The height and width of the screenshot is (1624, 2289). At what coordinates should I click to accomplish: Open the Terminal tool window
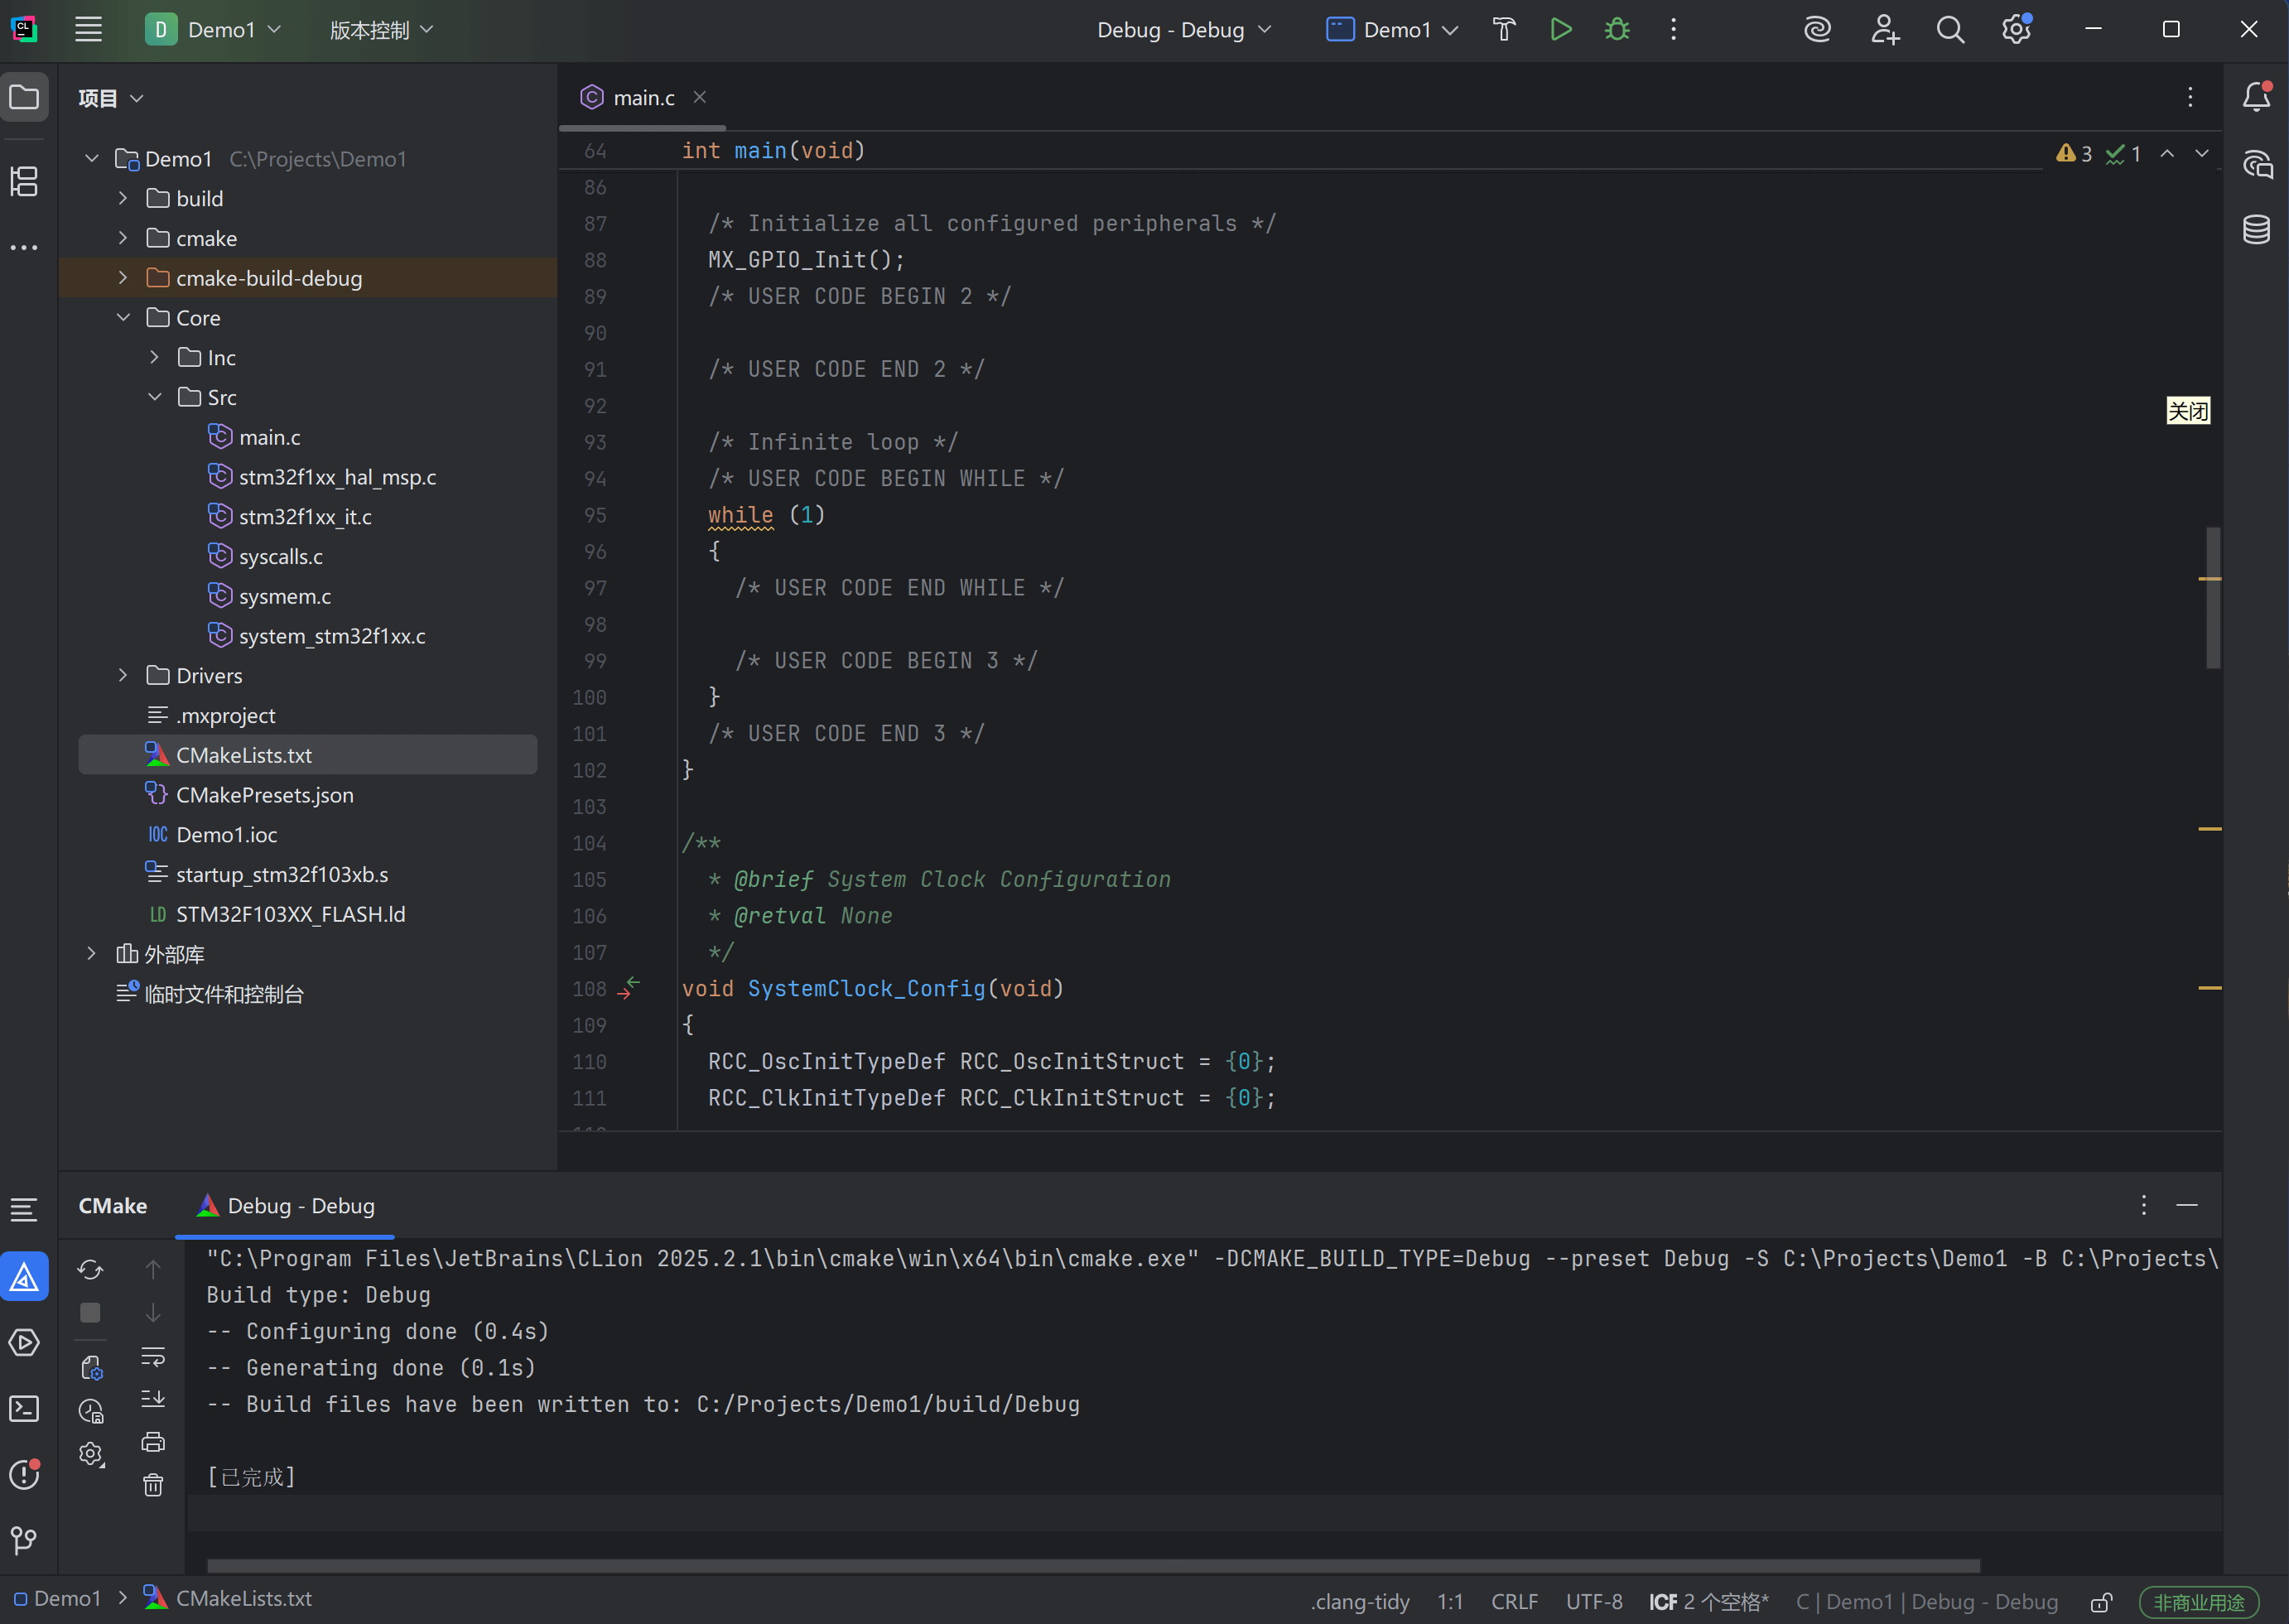point(24,1409)
